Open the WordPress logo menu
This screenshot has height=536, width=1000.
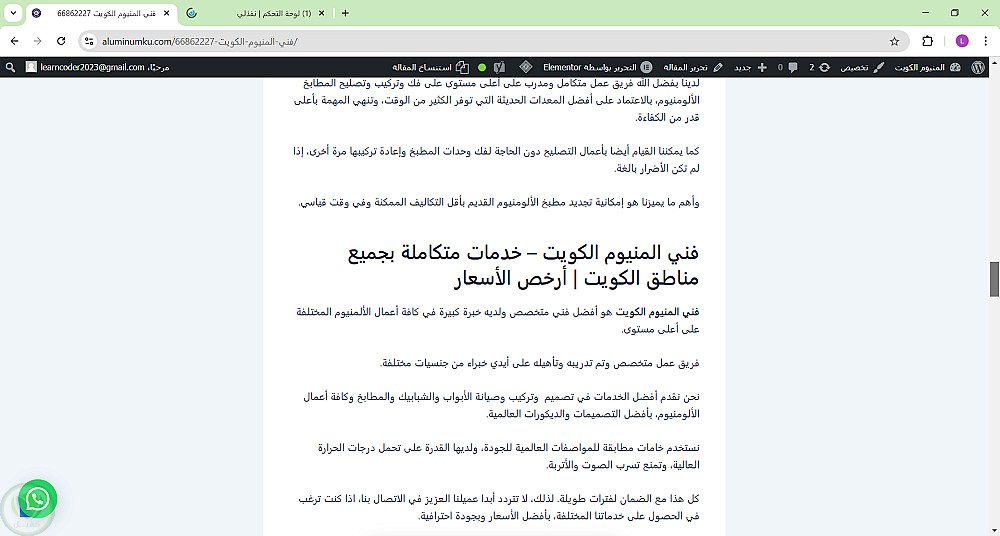978,67
